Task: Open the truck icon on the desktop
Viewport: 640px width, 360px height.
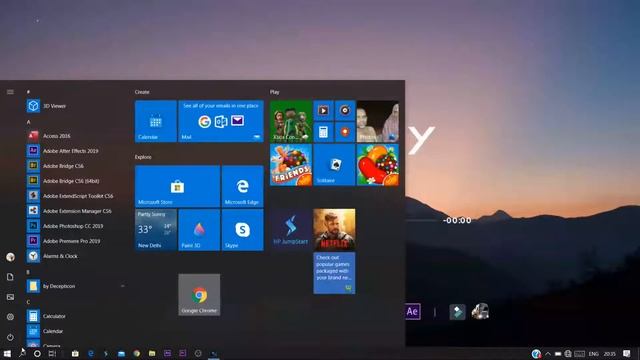Action: click(x=480, y=311)
